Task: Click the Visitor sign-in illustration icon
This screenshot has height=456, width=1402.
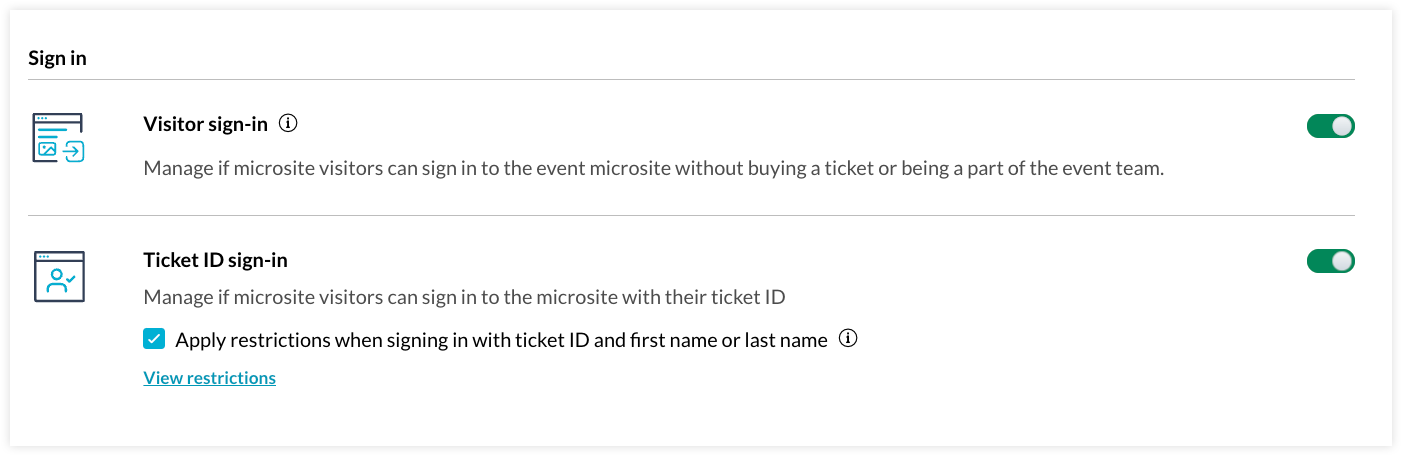Action: [x=58, y=139]
